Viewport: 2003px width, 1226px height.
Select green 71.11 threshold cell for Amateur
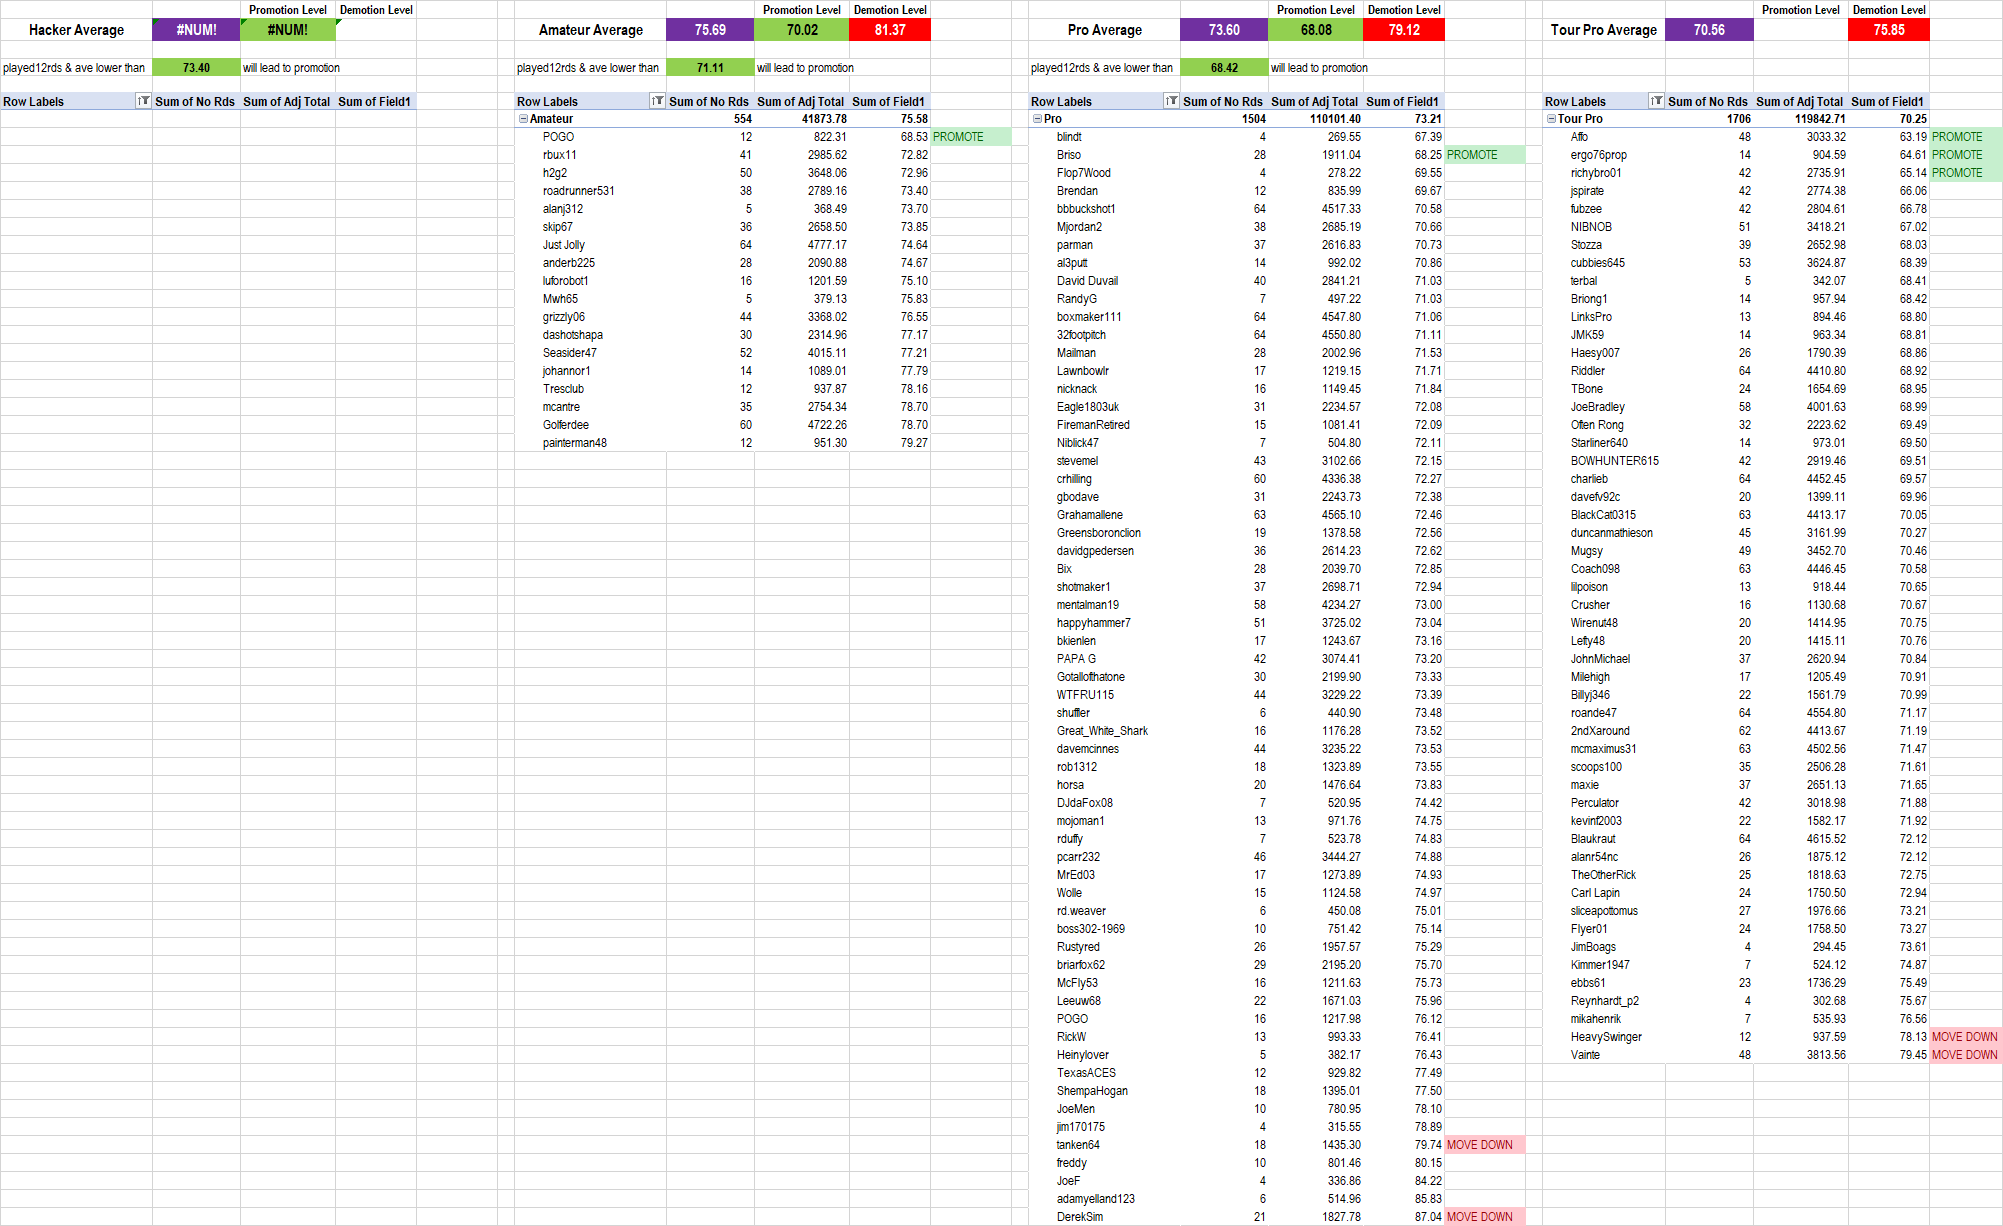tap(710, 68)
